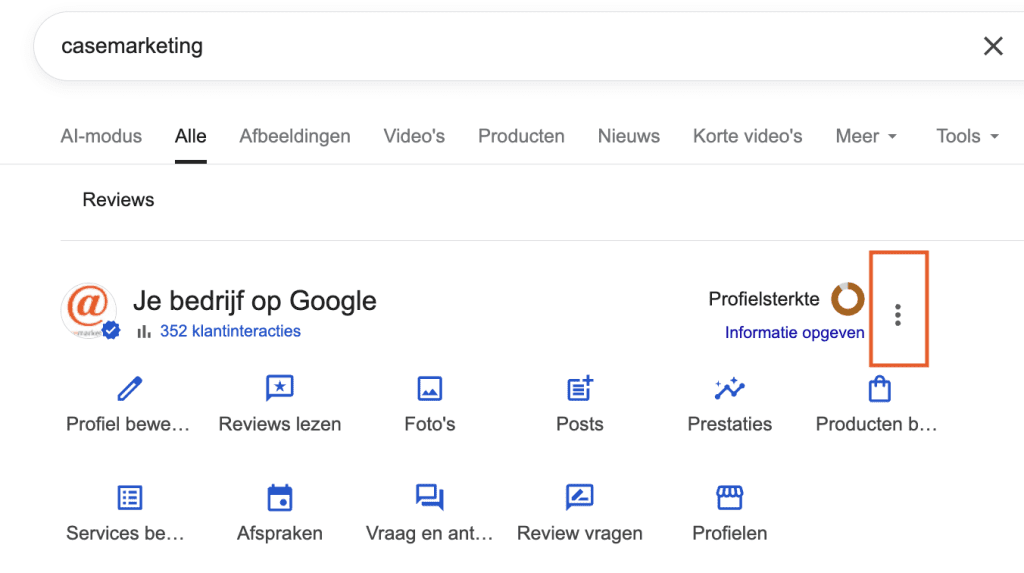This screenshot has height=573, width=1024.
Task: Open the Prestaties sparkline icon
Action: click(x=729, y=388)
